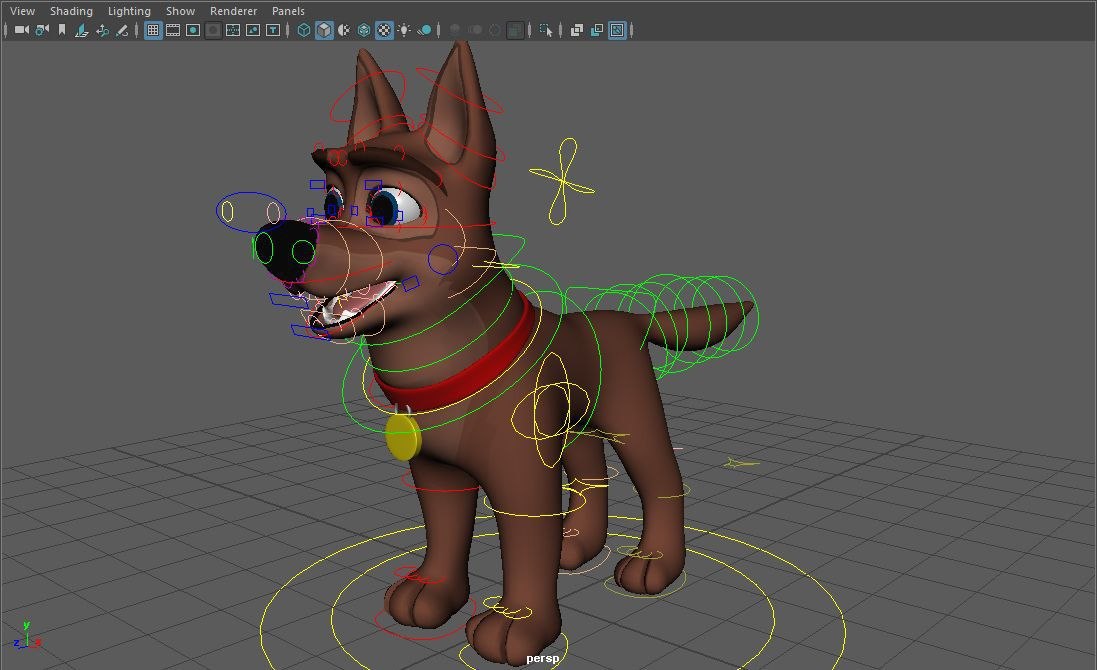This screenshot has height=670, width=1097.
Task: Toggle use all lights
Action: pyautogui.click(x=403, y=30)
